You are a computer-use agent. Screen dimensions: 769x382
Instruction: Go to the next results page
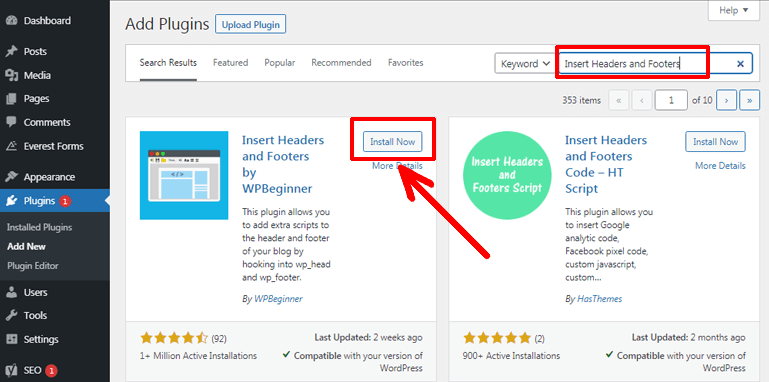click(726, 100)
